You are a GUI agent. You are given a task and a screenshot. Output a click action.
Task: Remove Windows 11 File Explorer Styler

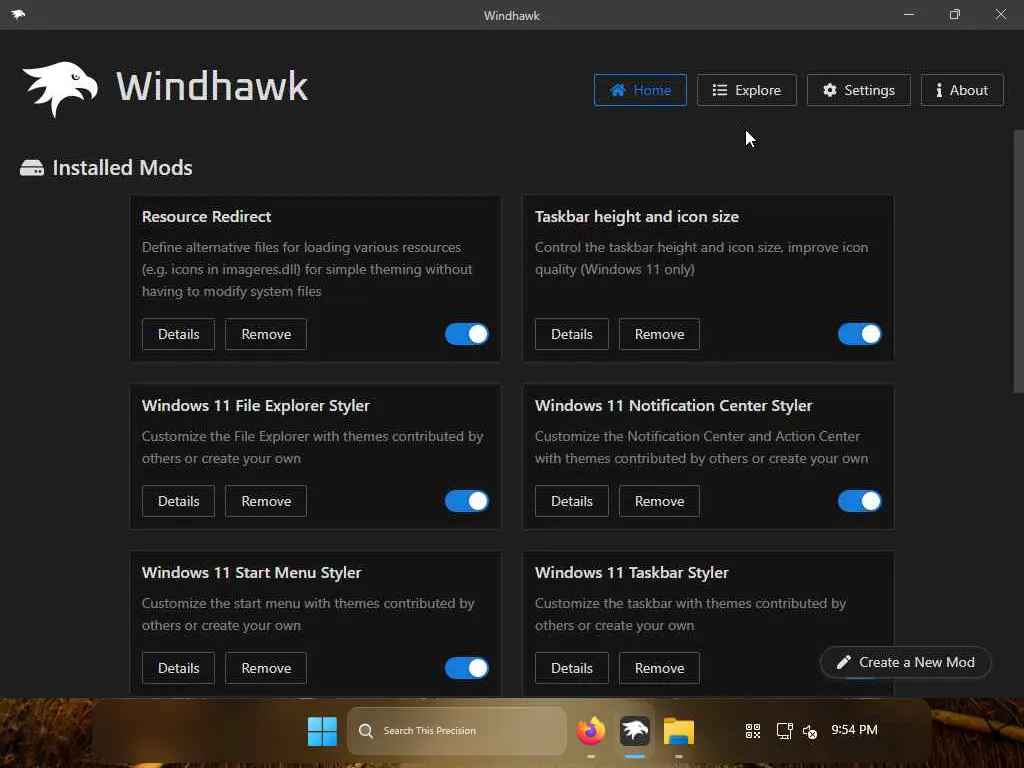(x=266, y=501)
